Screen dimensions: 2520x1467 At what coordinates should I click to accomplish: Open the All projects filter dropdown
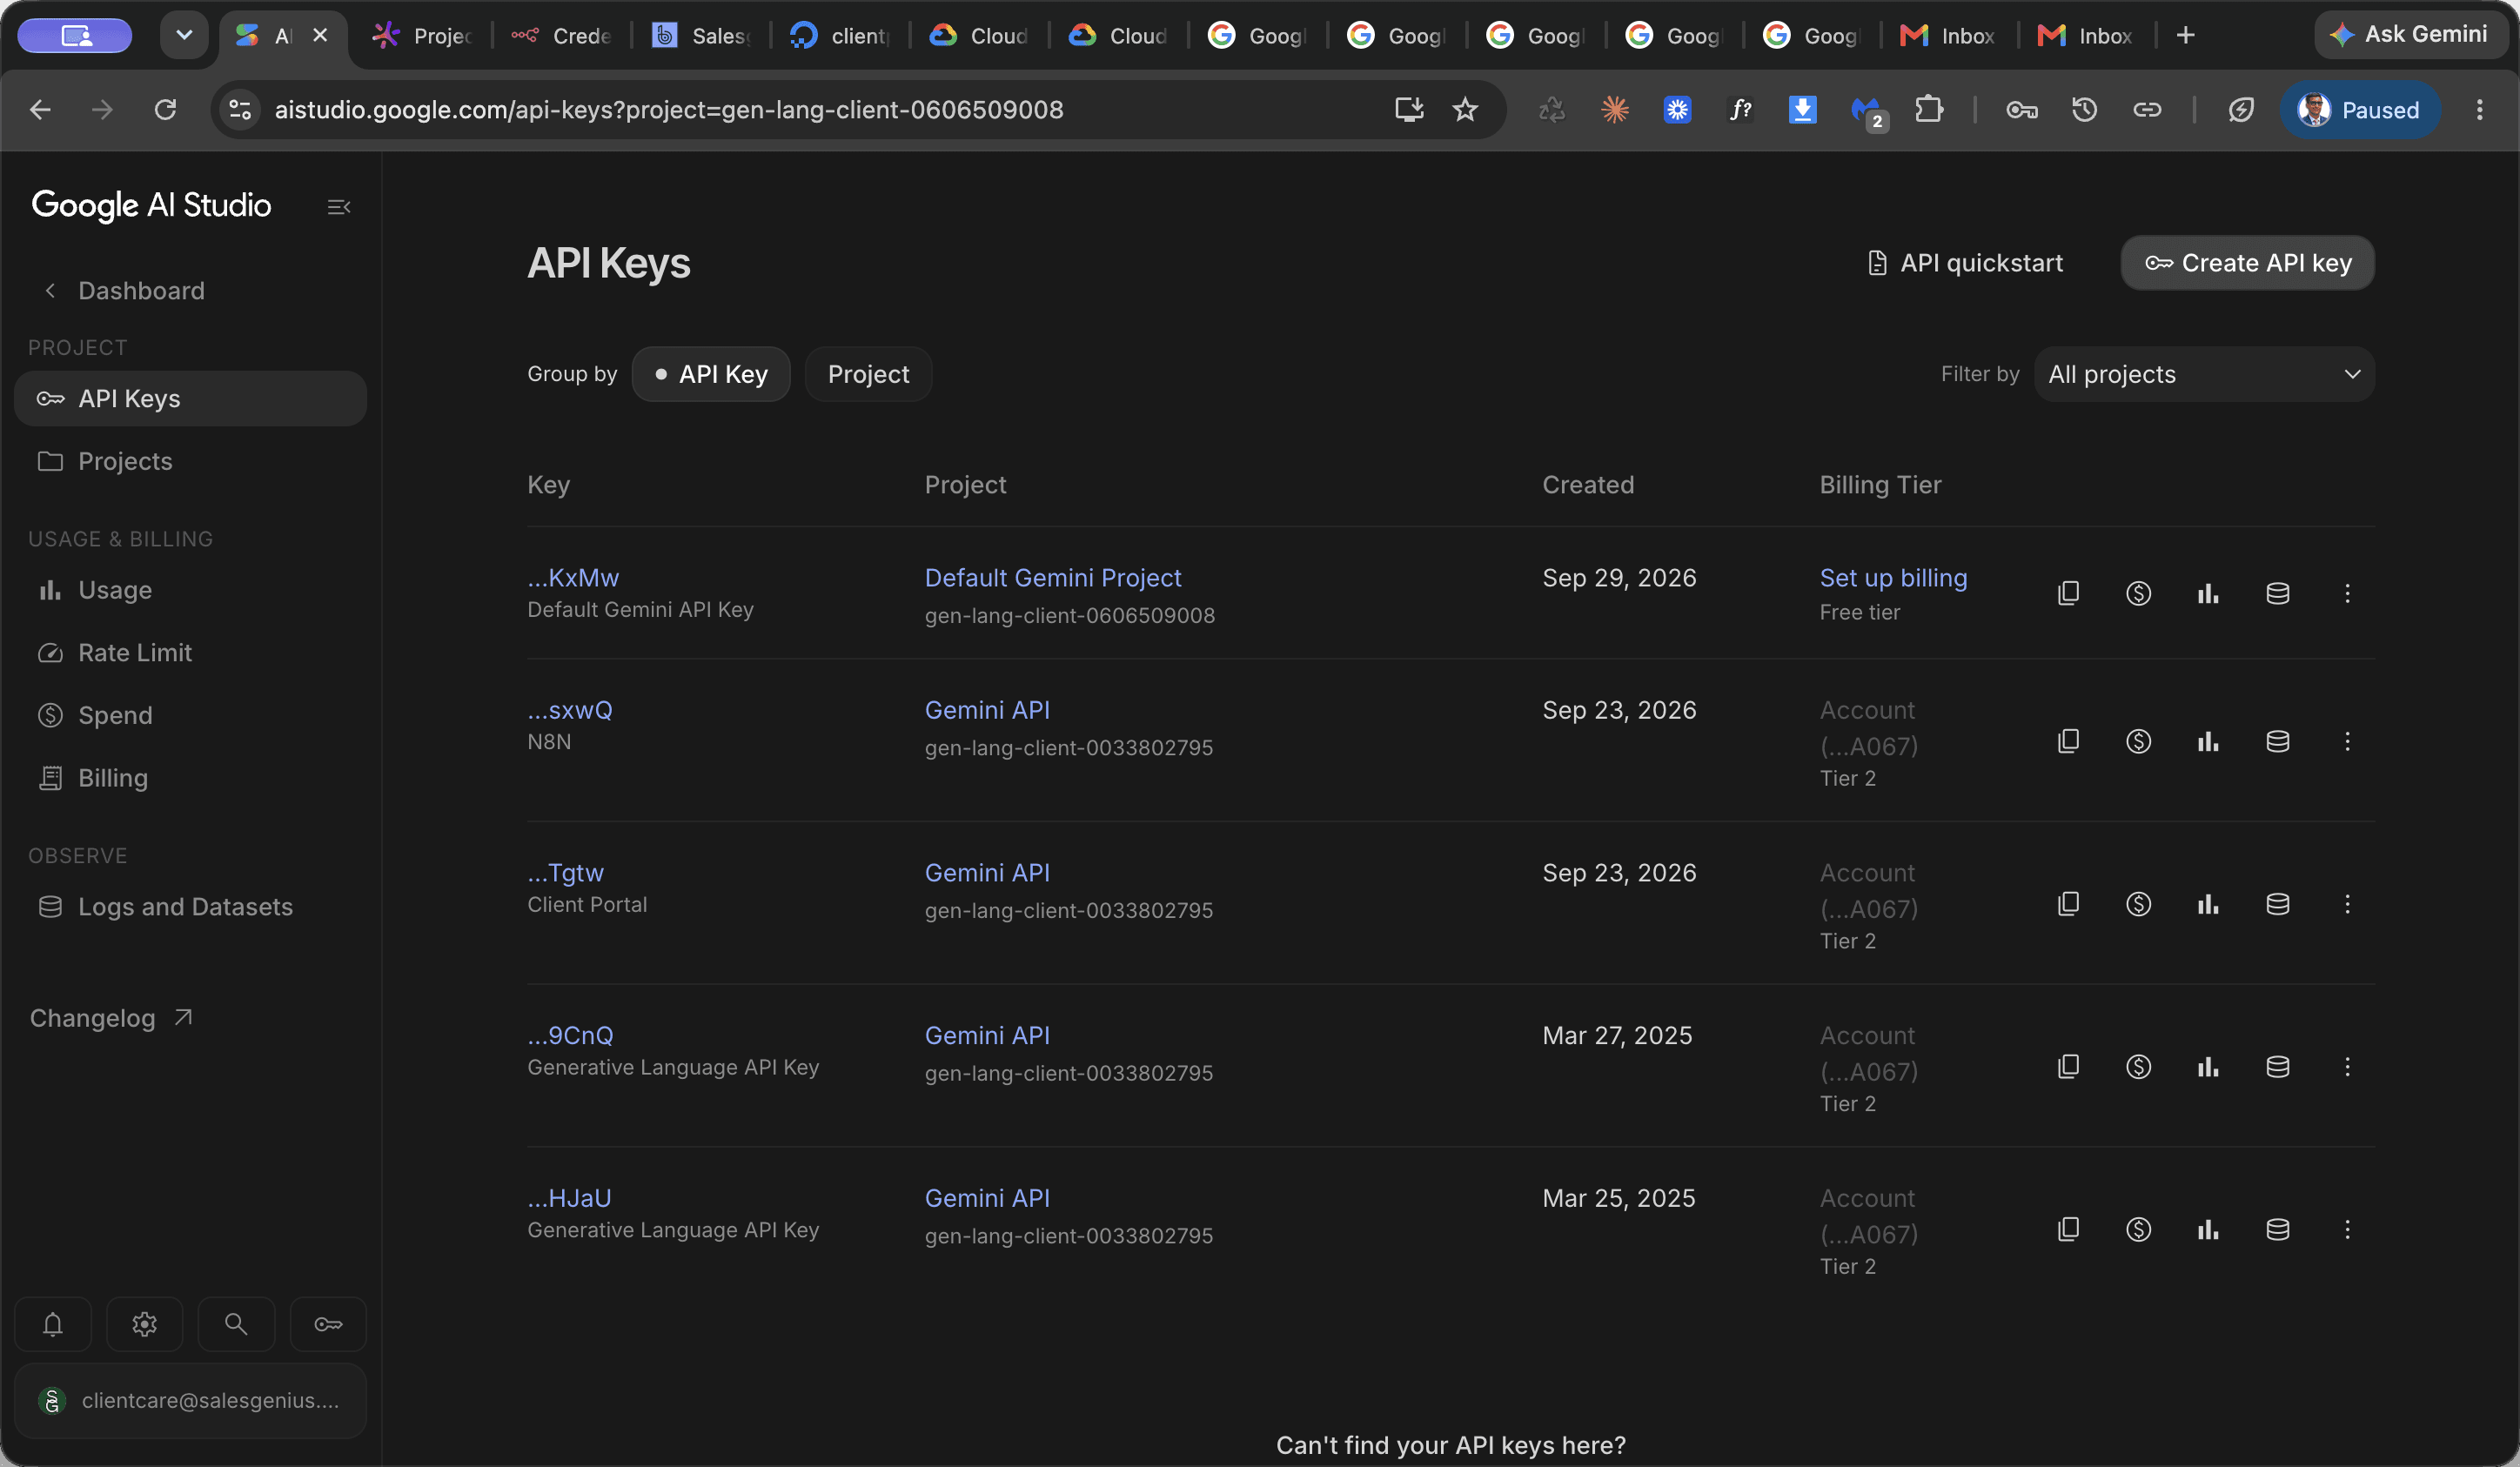[x=2204, y=374]
